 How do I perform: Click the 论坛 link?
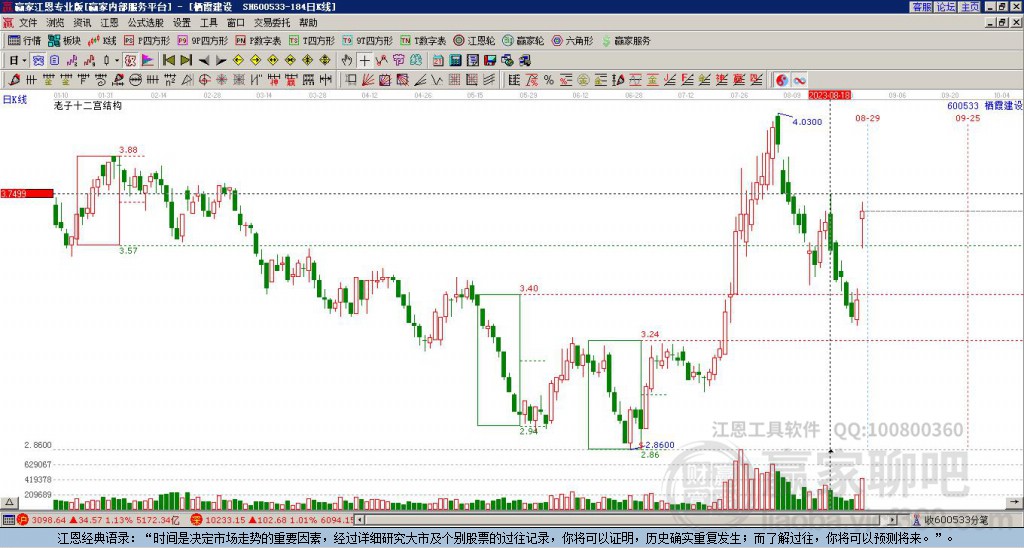[946, 7]
